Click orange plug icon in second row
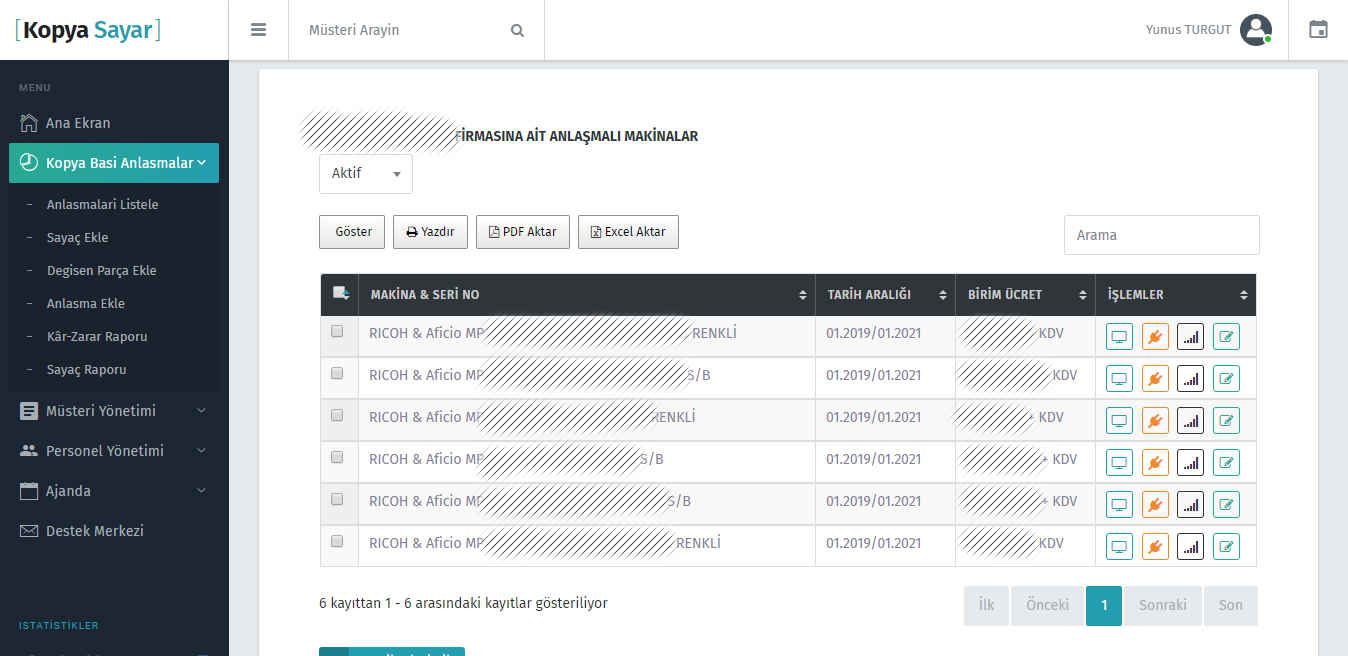Image resolution: width=1348 pixels, height=656 pixels. (x=1155, y=379)
